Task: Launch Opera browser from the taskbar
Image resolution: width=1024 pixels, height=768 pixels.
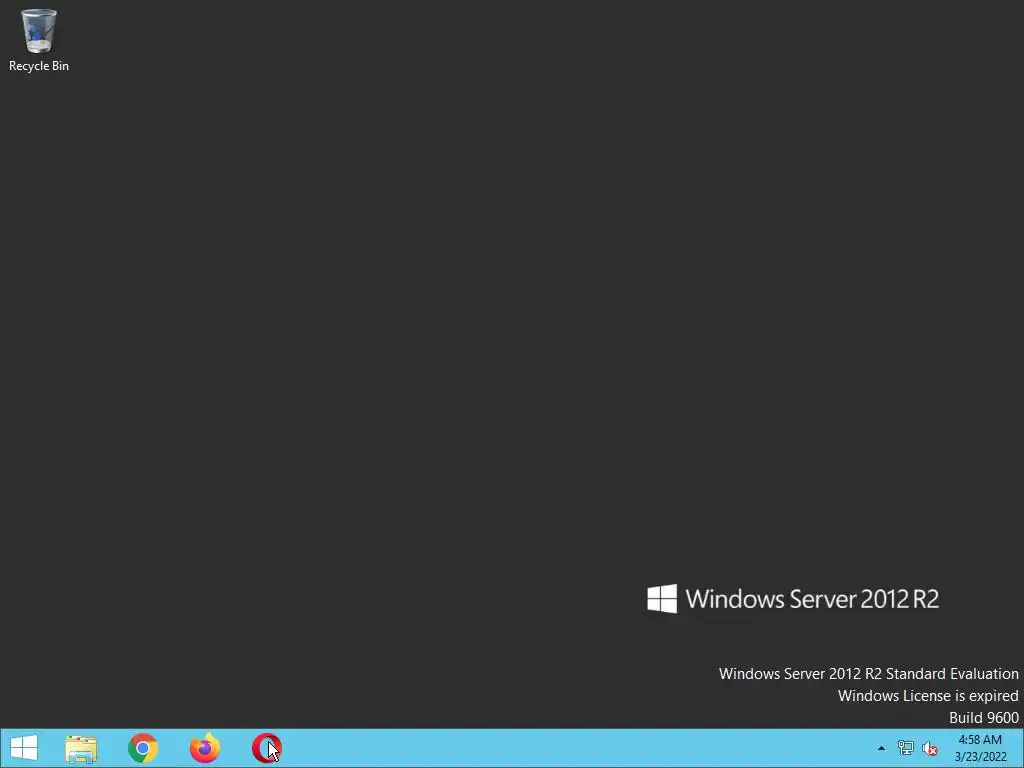Action: point(266,748)
